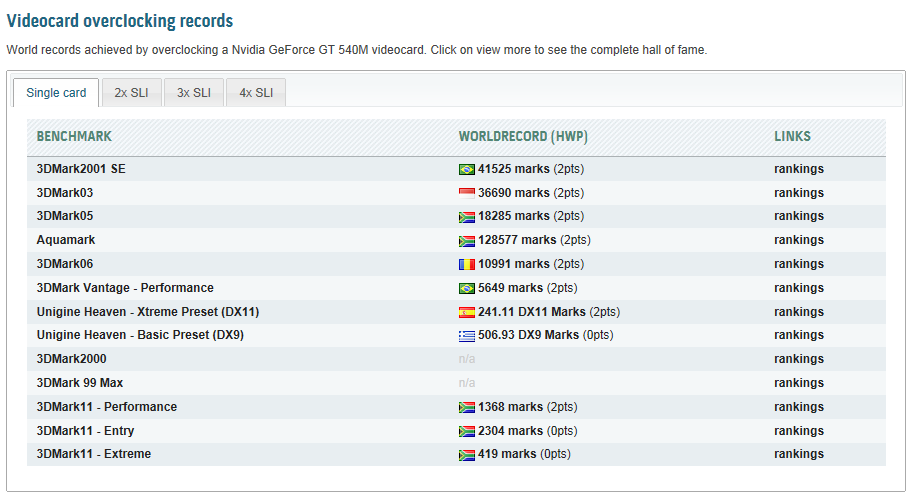This screenshot has height=500, width=914.
Task: Click the 419 marks record score
Action: click(507, 453)
